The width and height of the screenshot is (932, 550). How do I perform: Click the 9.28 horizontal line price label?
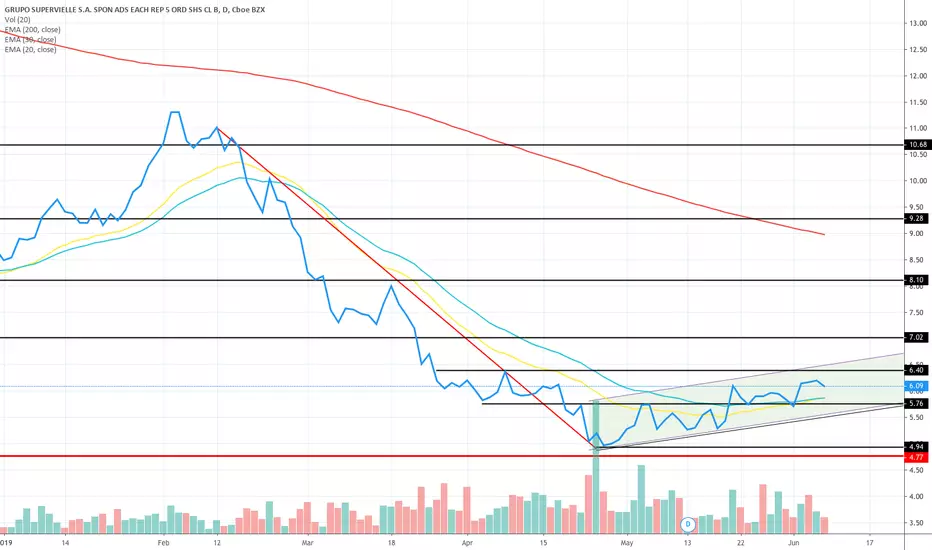pos(917,218)
